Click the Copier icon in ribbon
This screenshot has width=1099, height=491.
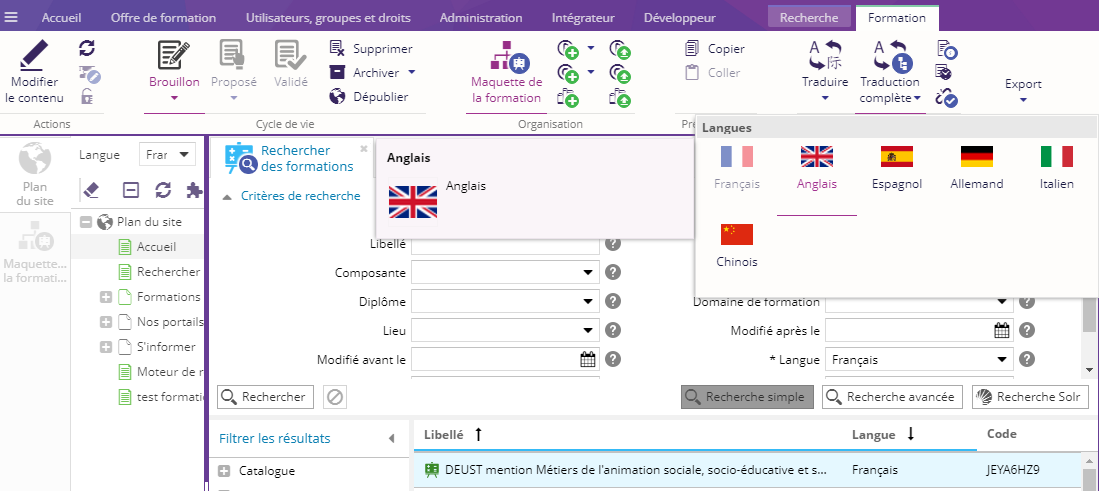692,48
